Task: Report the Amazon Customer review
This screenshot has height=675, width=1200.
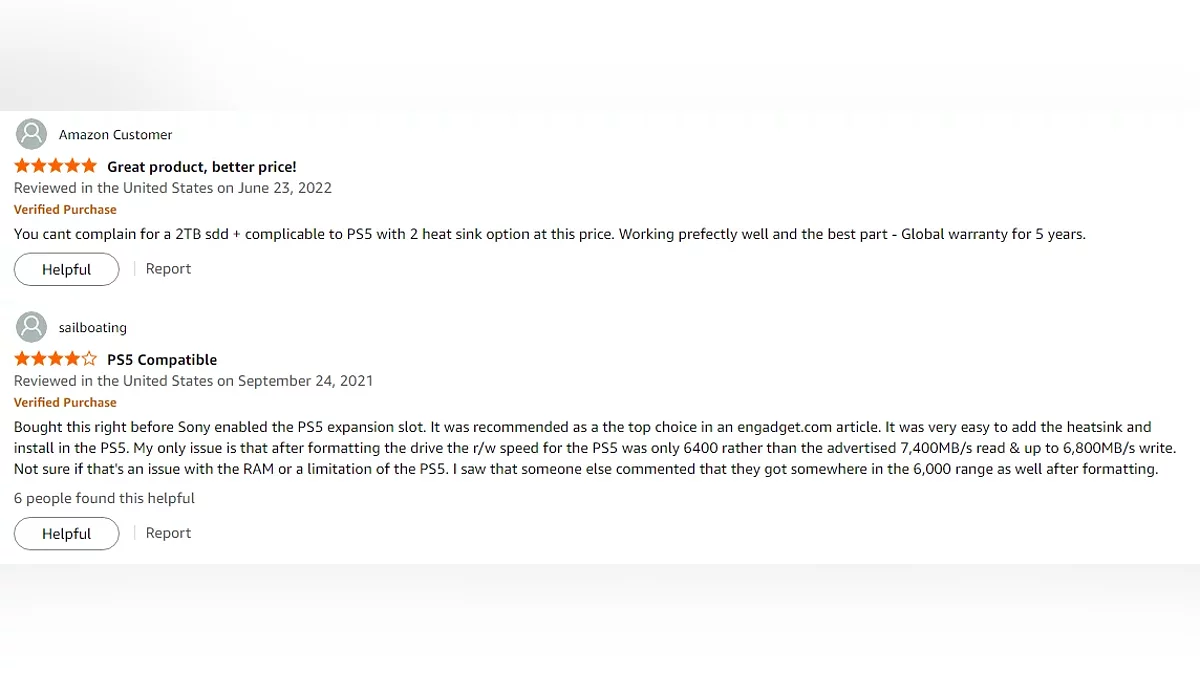Action: click(x=168, y=269)
